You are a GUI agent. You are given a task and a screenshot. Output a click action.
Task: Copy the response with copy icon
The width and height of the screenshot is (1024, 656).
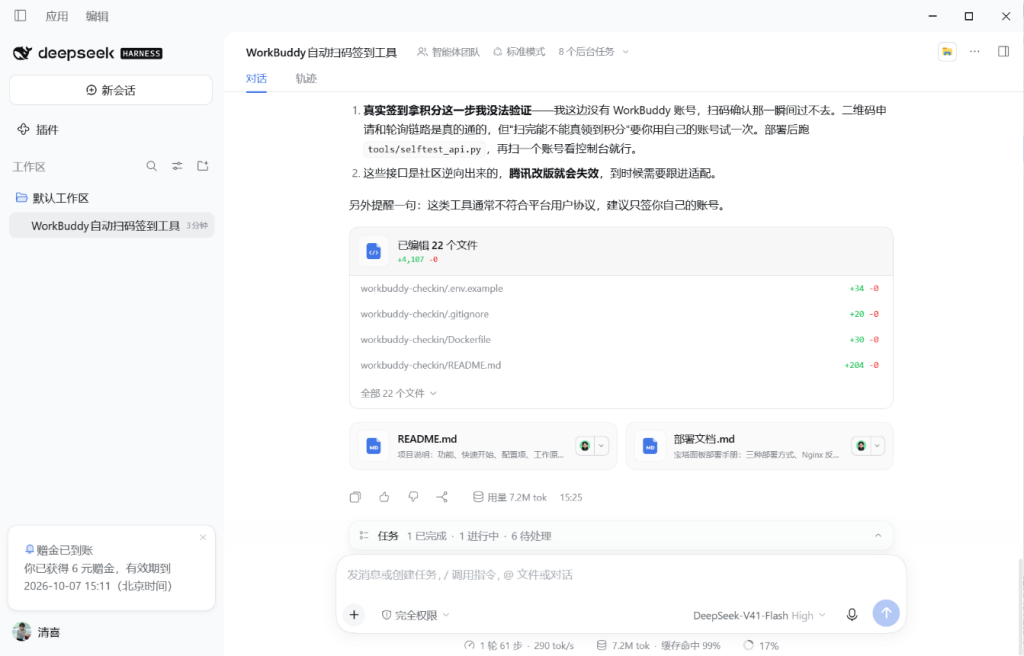pyautogui.click(x=355, y=497)
